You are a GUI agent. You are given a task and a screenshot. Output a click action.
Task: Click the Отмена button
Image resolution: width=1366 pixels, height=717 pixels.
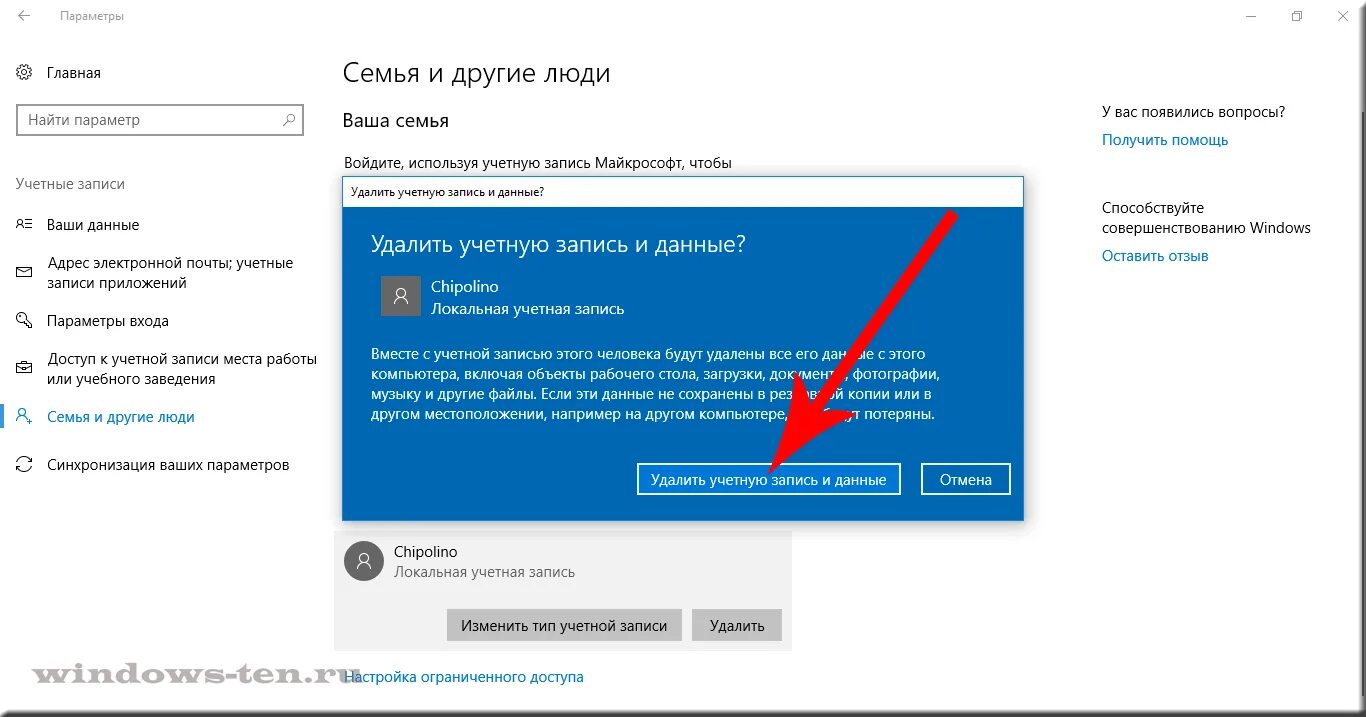966,479
